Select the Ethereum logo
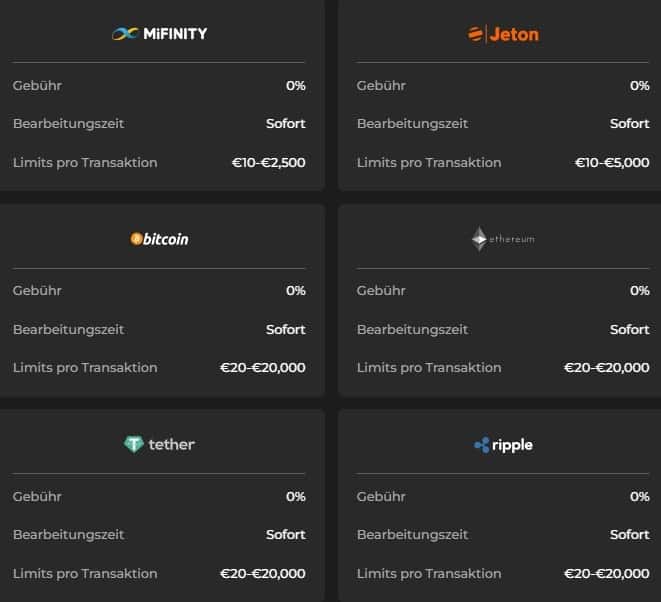Image resolution: width=661 pixels, height=602 pixels. tap(503, 239)
